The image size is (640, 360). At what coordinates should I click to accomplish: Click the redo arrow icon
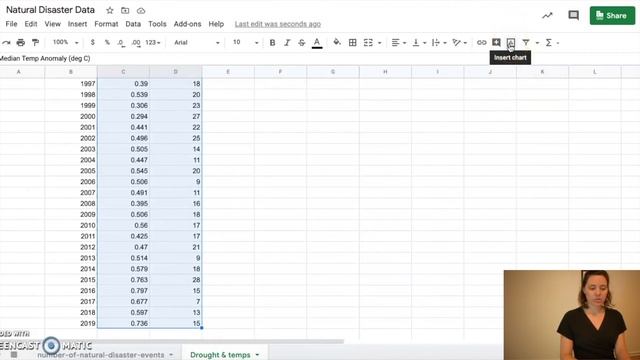(x=6, y=42)
